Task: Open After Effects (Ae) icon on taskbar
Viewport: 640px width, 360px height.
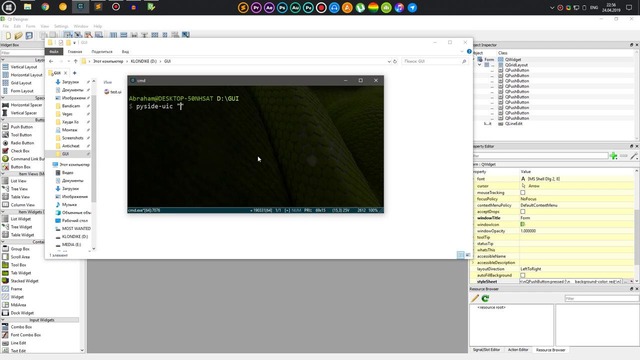Action: (x=269, y=7)
